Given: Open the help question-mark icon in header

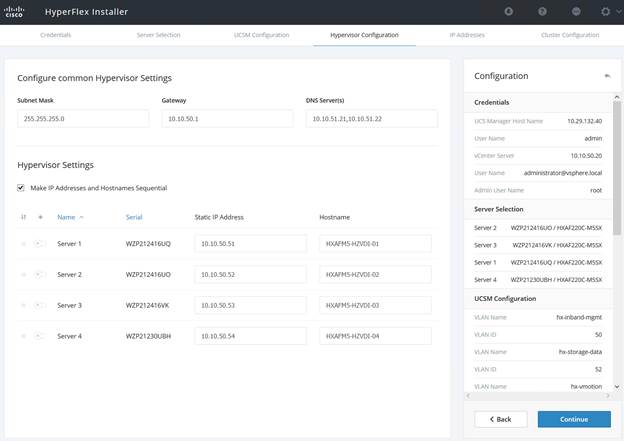Looking at the screenshot, I should coord(542,12).
